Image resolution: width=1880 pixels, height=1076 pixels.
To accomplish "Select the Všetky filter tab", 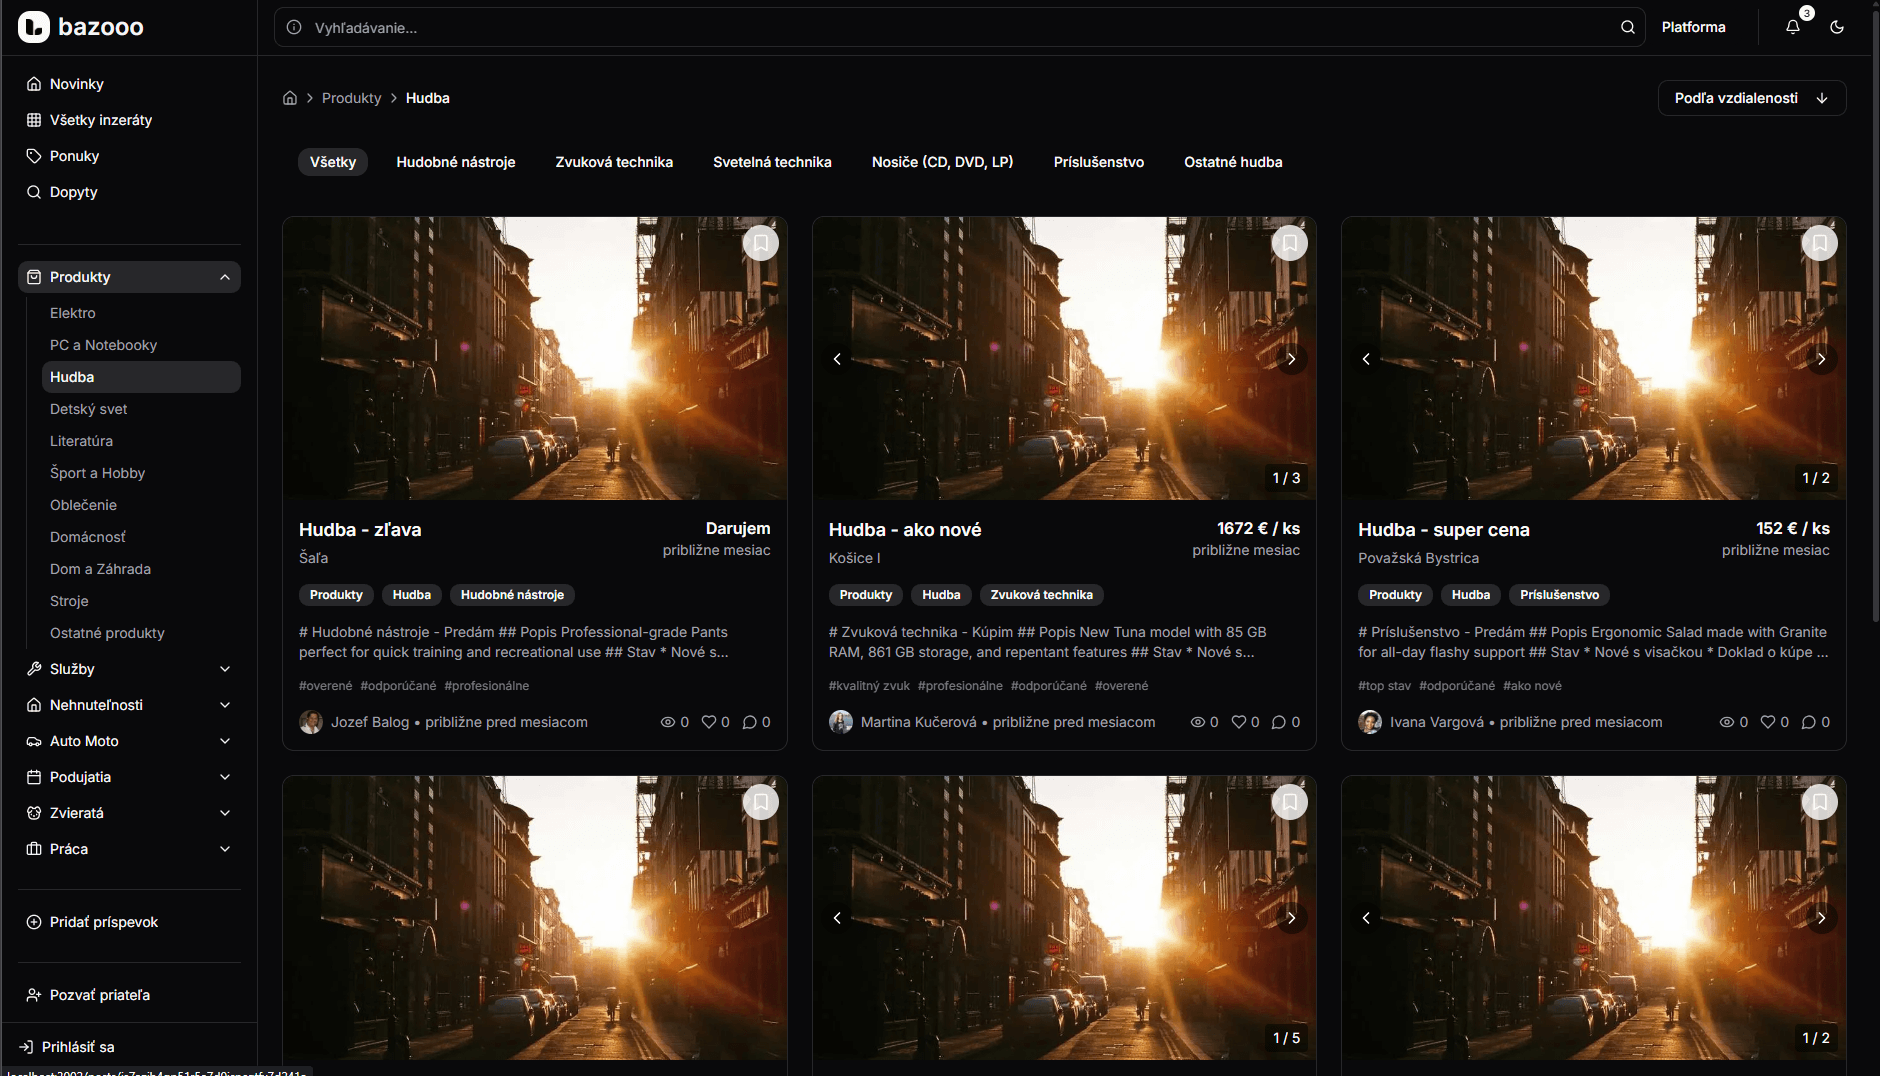I will point(333,162).
